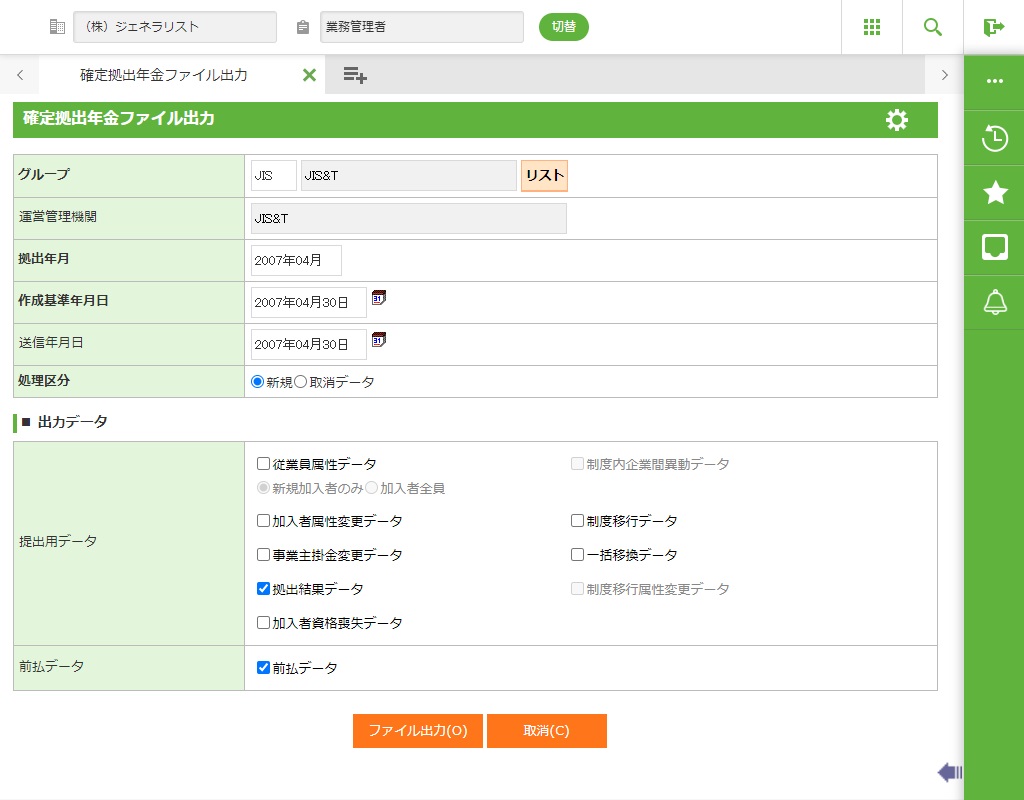Open favorites star icon in sidebar
The image size is (1024, 800).
995,193
